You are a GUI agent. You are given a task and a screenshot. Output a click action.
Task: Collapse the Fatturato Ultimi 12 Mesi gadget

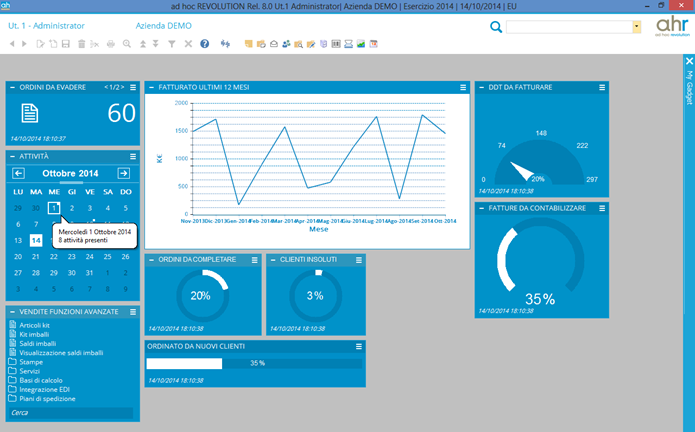click(x=151, y=88)
